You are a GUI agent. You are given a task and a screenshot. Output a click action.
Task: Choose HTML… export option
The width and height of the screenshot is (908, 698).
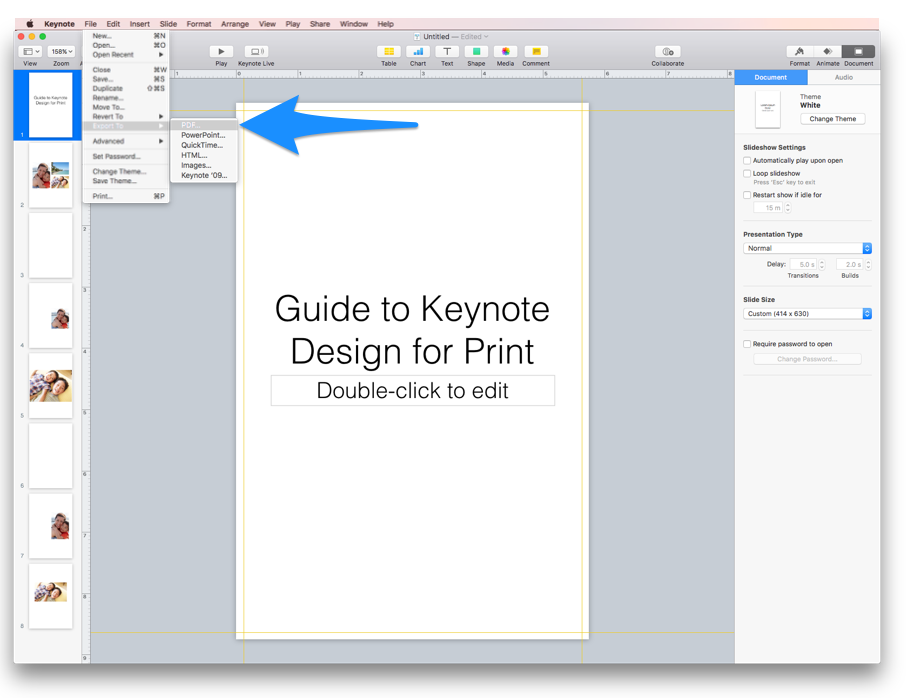pos(204,155)
